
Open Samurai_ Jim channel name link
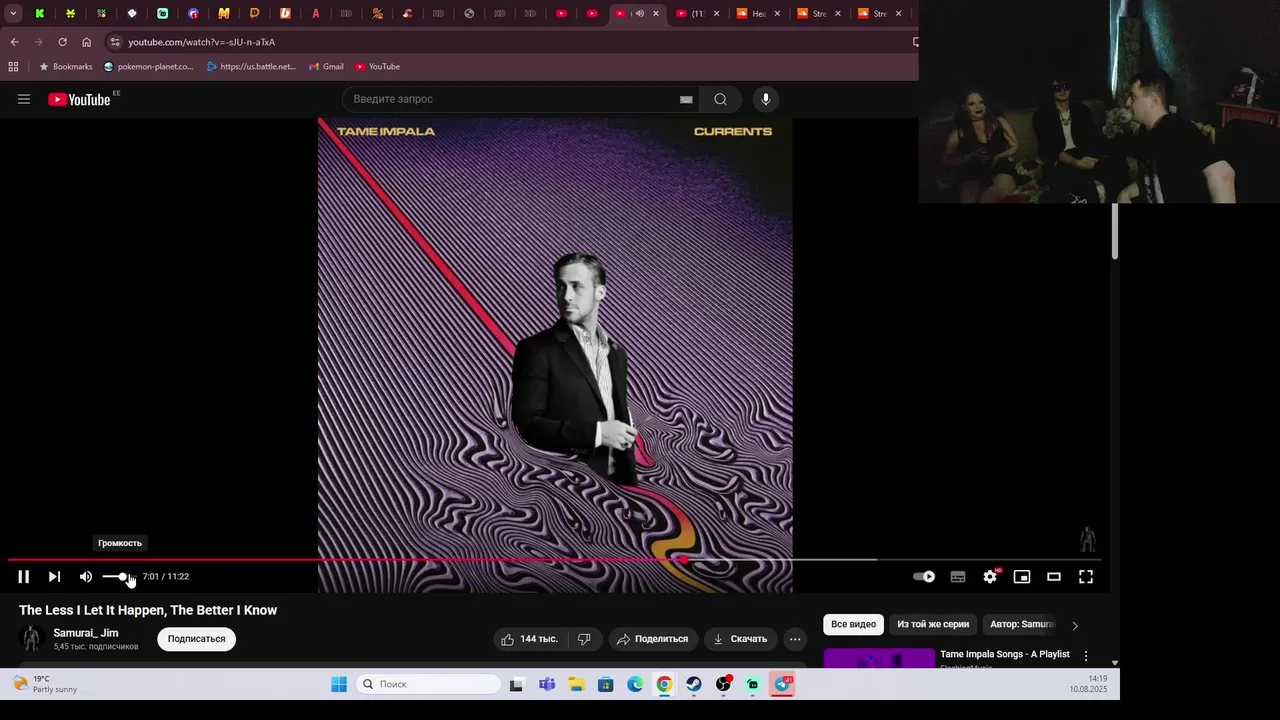(86, 633)
